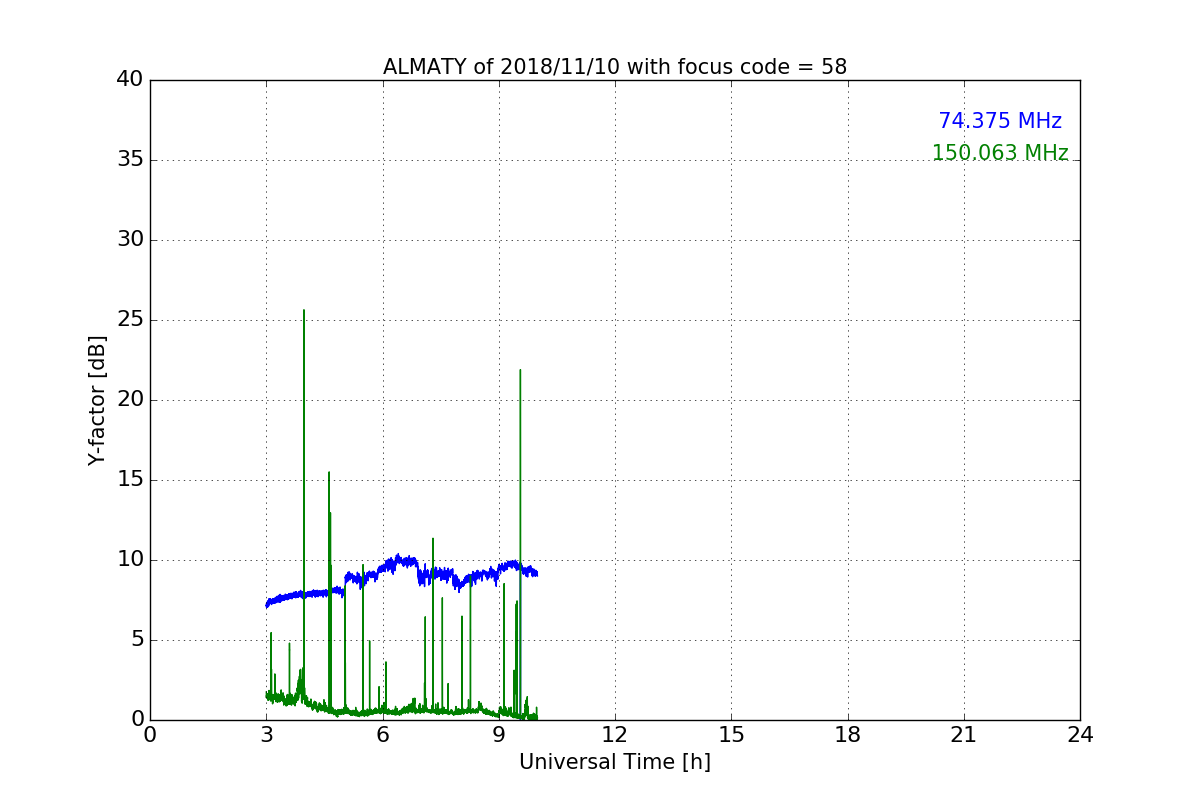Click the y-axis tick label '20'
1200x800 pixels.
[x=130, y=400]
